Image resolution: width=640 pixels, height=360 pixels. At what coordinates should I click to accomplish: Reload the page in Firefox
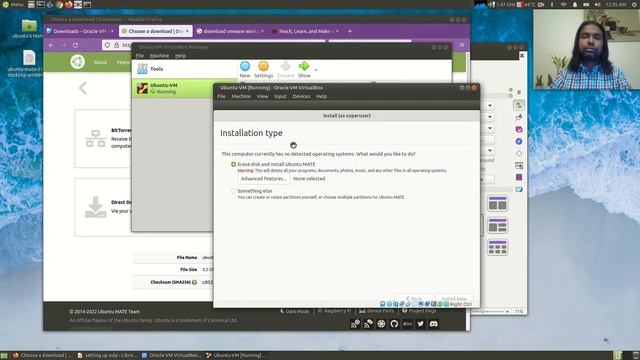76,45
